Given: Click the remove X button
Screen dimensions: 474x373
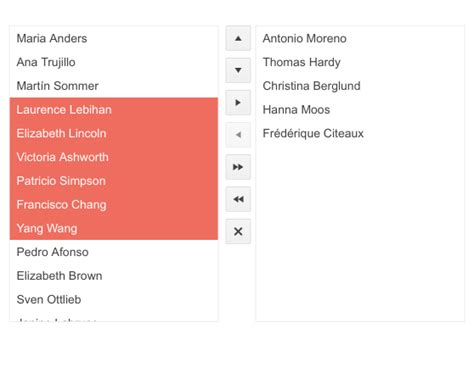Looking at the screenshot, I should (x=238, y=231).
